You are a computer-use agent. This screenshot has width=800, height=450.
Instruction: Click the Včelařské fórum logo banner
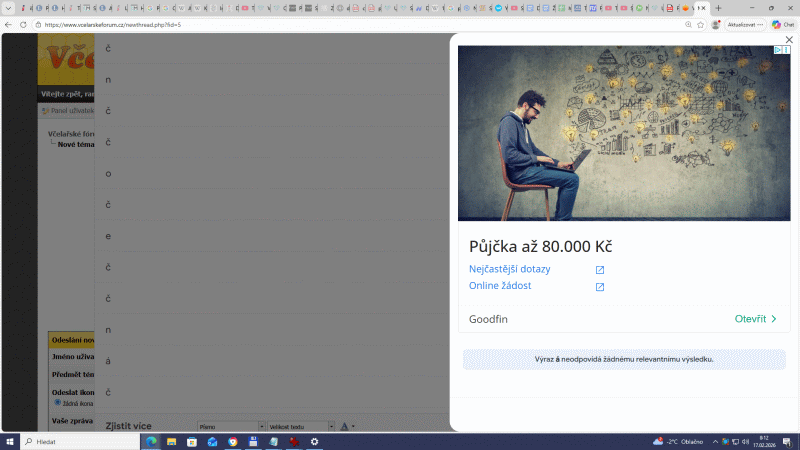click(66, 59)
